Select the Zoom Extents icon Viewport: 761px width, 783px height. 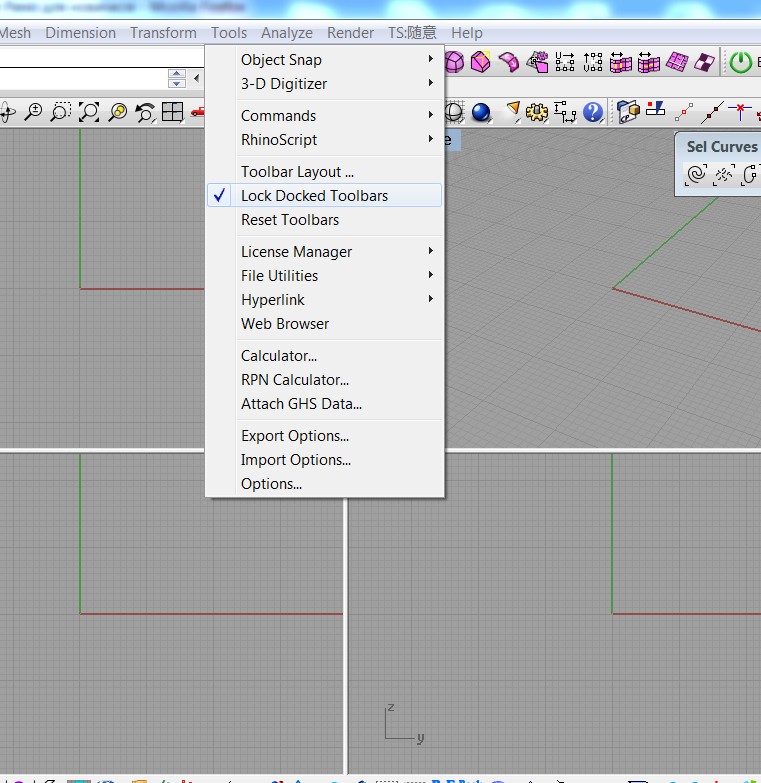[89, 112]
